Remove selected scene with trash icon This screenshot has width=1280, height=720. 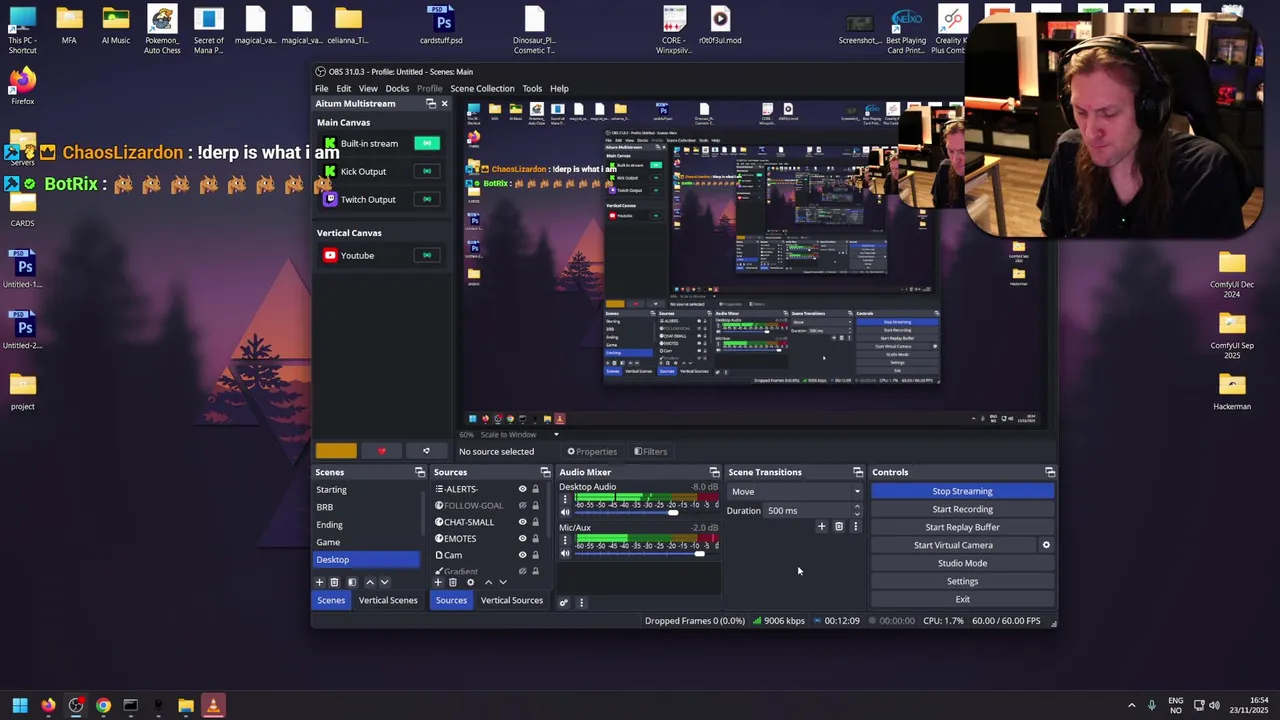coord(335,582)
